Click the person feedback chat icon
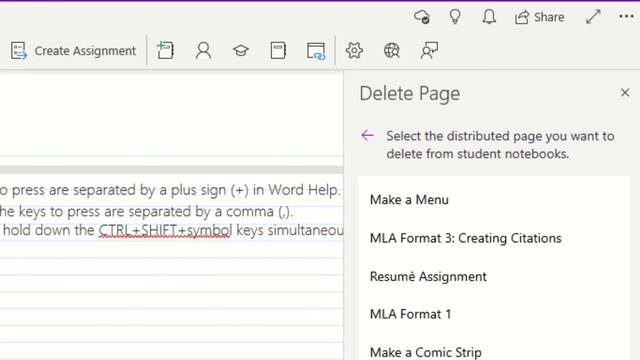640x360 pixels. pyautogui.click(x=429, y=51)
